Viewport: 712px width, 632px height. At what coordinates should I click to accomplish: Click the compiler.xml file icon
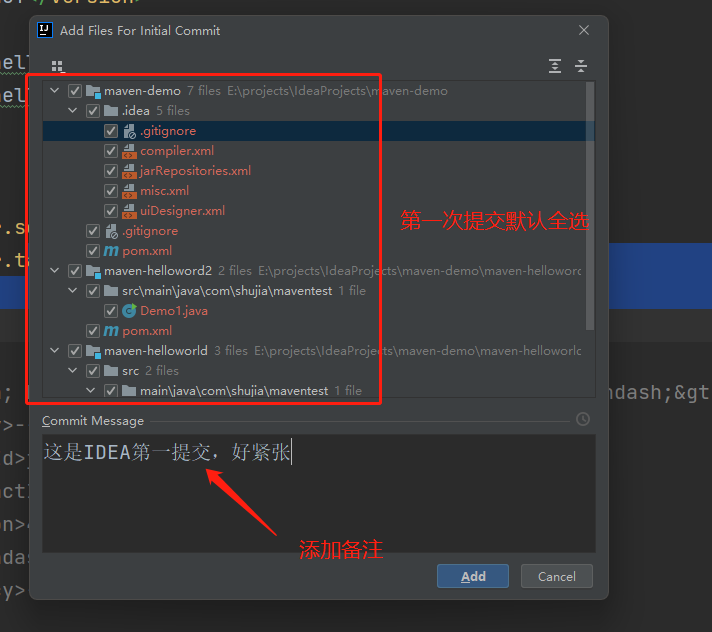pyautogui.click(x=129, y=151)
